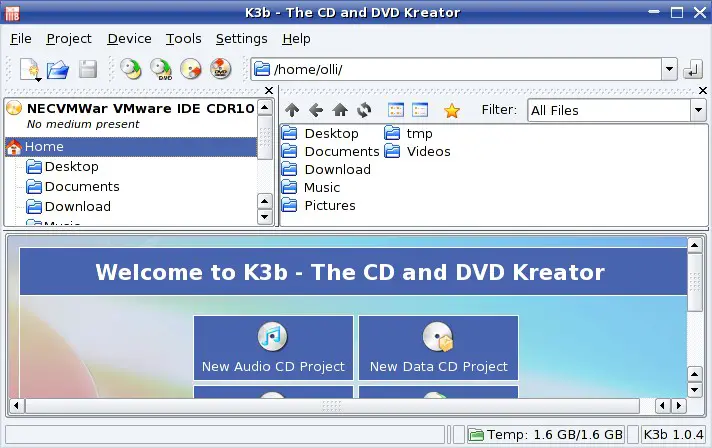This screenshot has height=448, width=712.
Task: Open the Tools menu
Action: coord(183,39)
